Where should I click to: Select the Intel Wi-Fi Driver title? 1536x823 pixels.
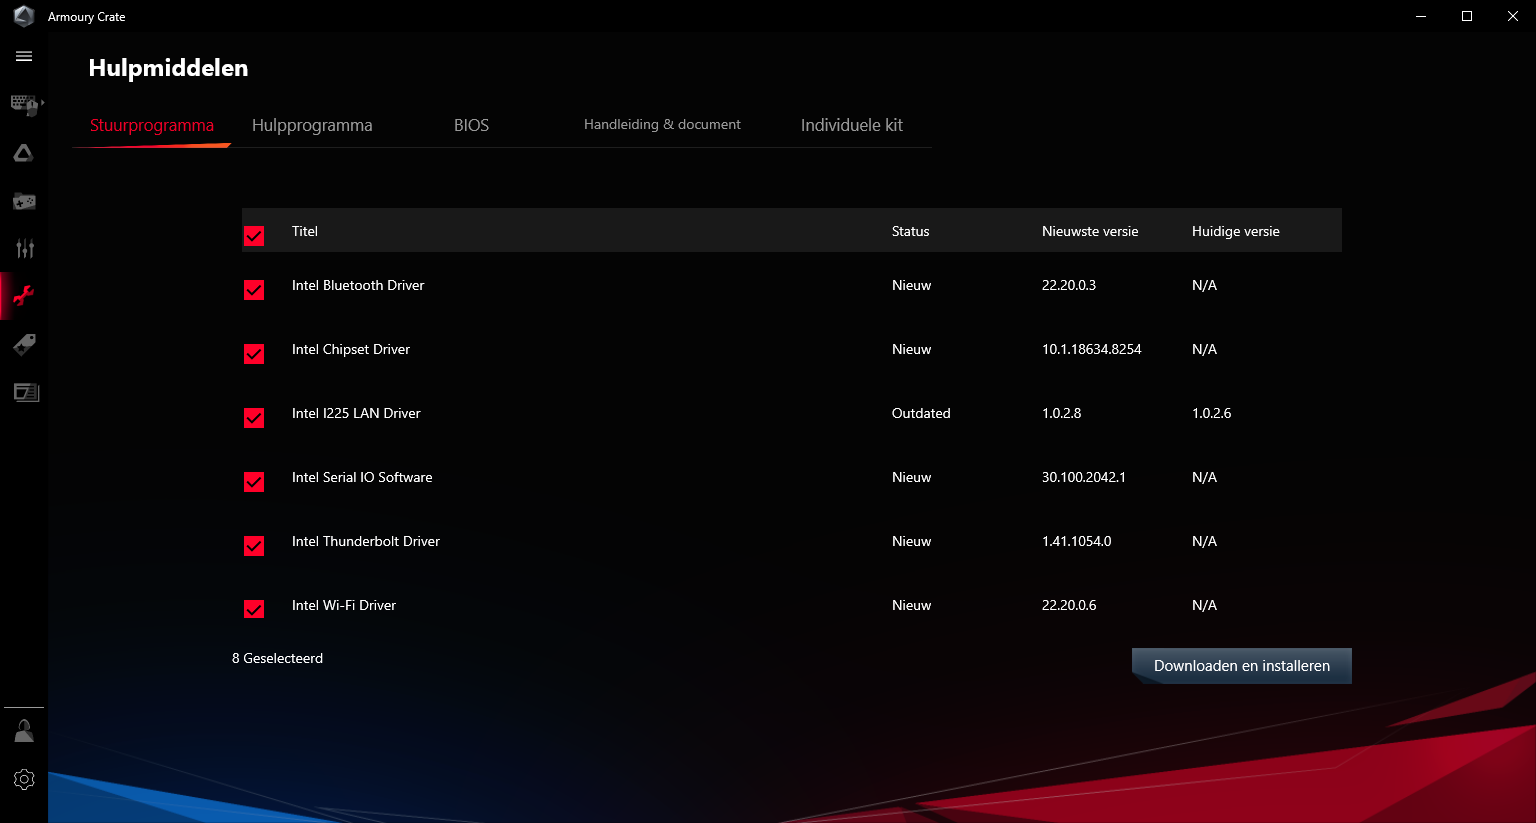point(344,605)
